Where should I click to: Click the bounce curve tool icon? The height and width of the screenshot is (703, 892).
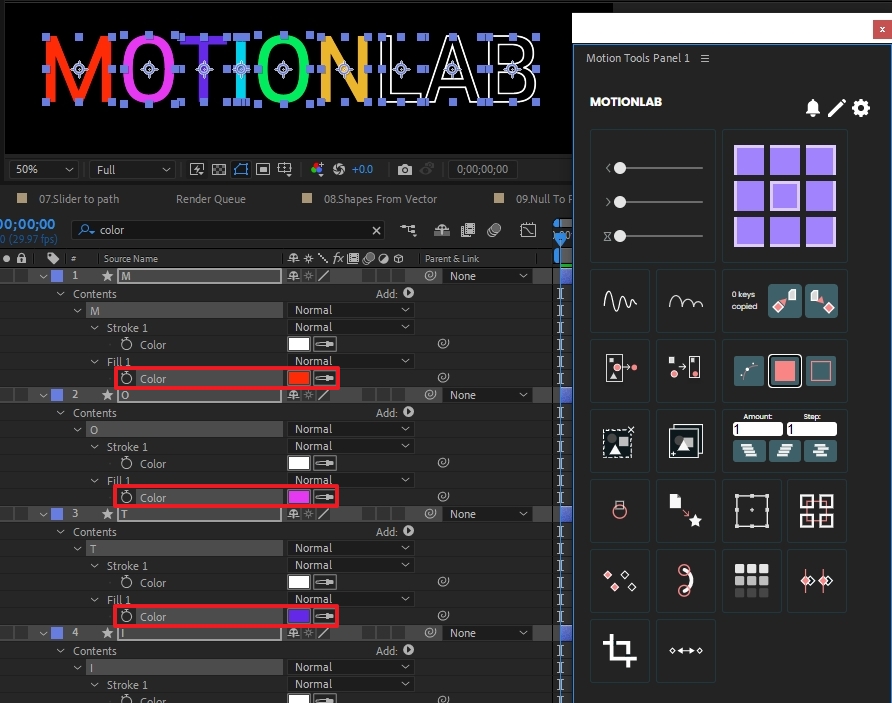(x=685, y=301)
